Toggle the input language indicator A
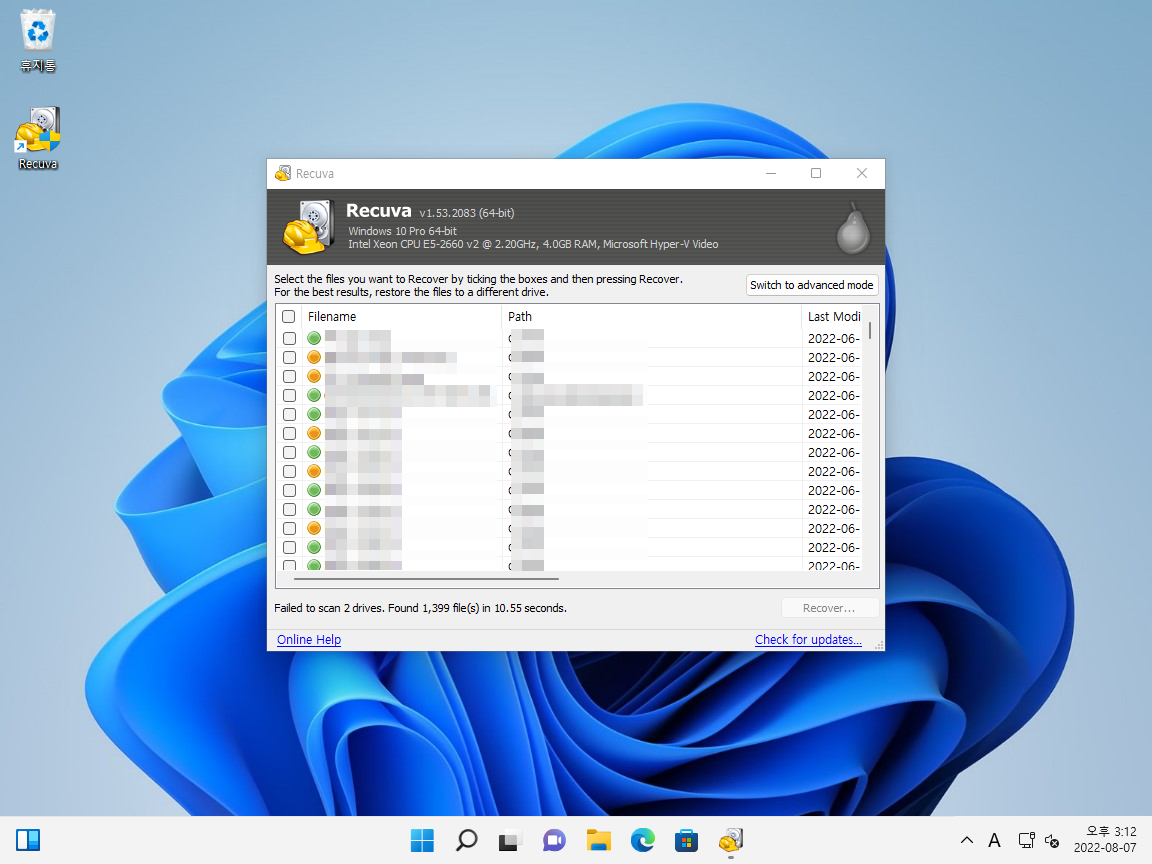The width and height of the screenshot is (1152, 864). tap(994, 840)
